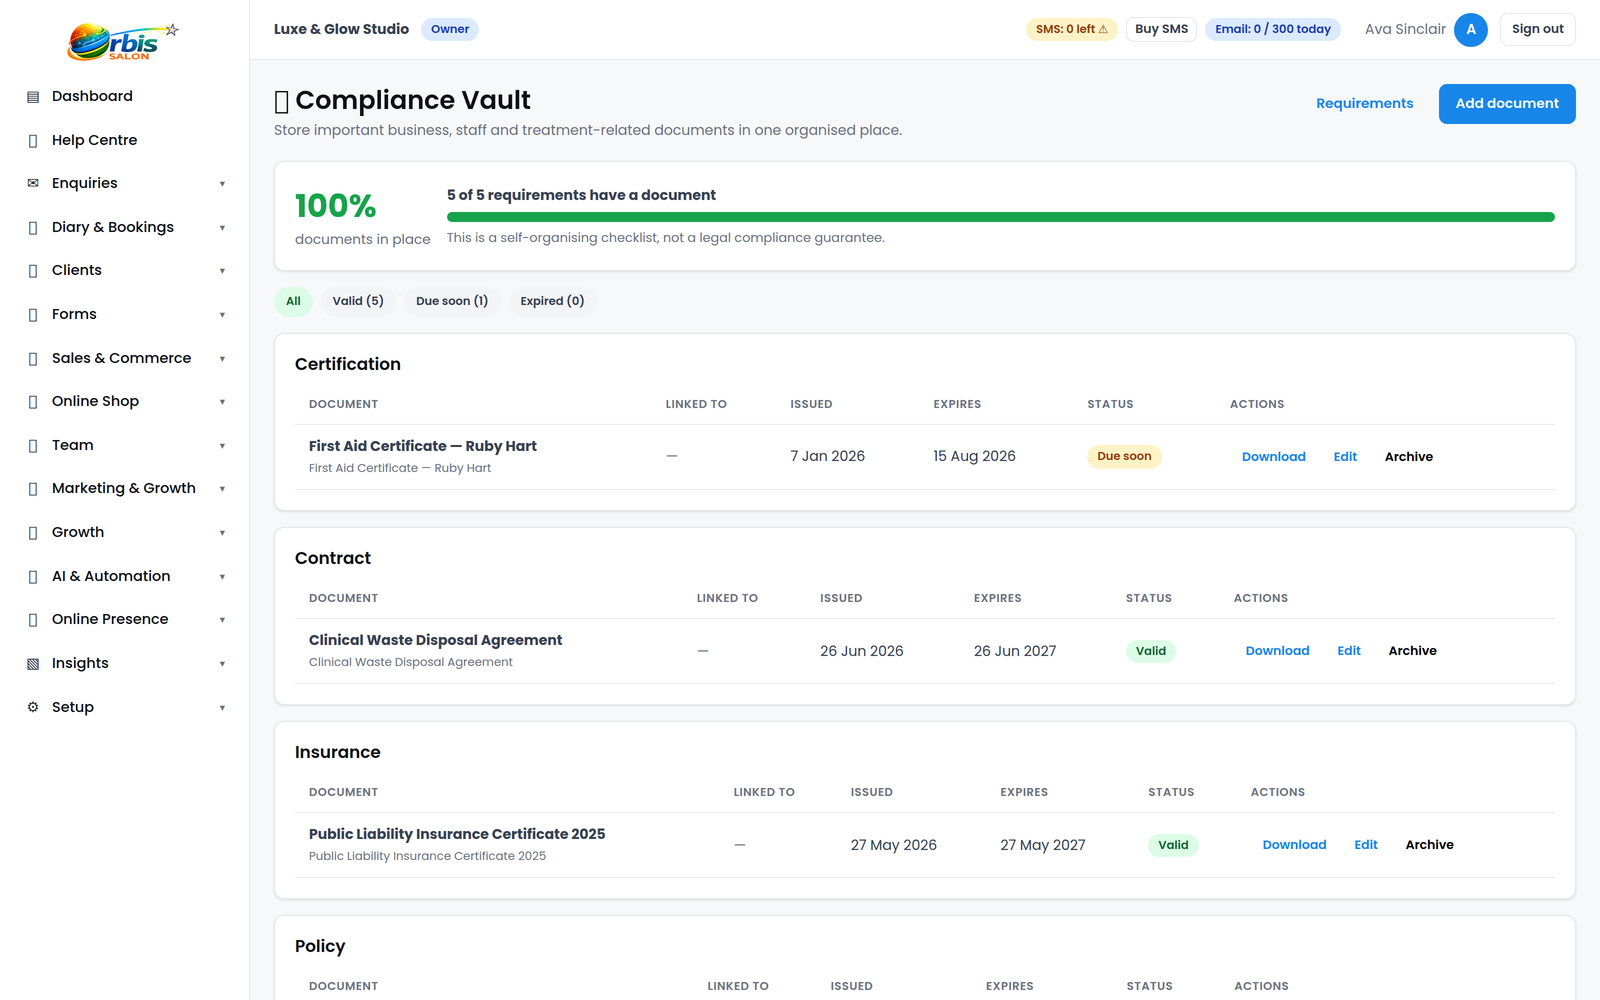Expand the Clients menu arrow
Viewport: 1600px width, 1000px height.
pos(222,271)
